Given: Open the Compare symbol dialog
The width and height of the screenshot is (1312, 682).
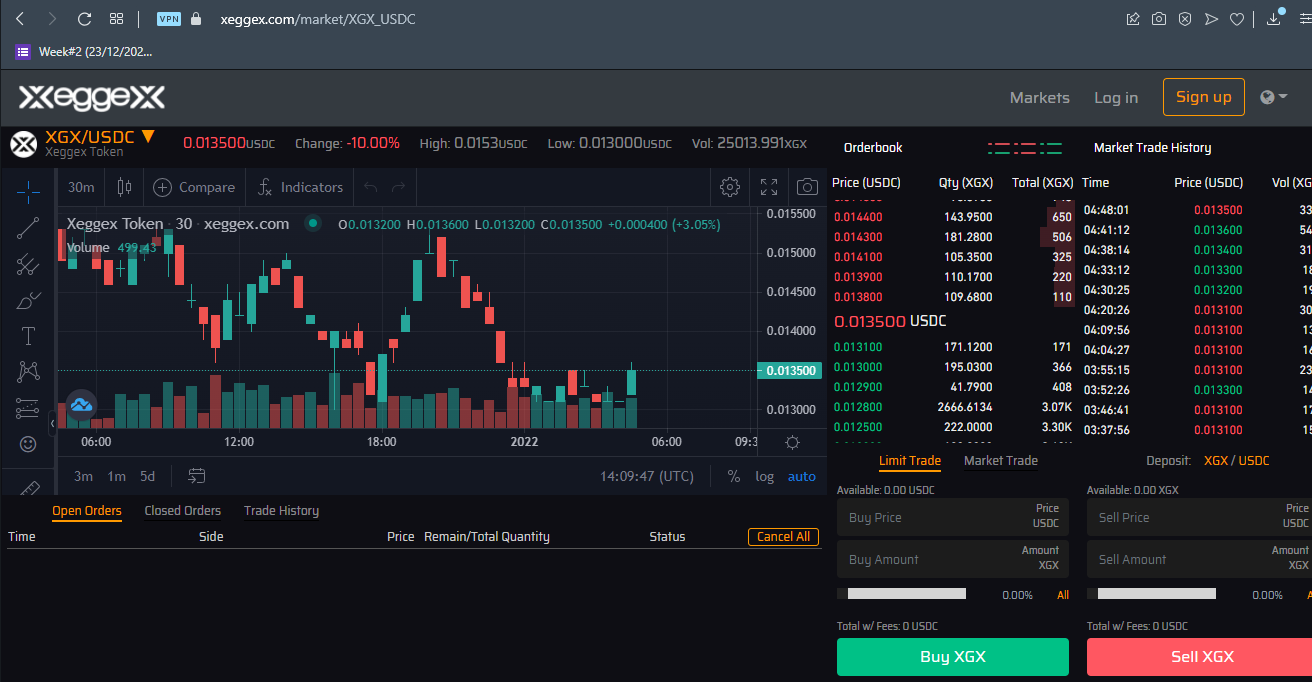Looking at the screenshot, I should tap(194, 187).
